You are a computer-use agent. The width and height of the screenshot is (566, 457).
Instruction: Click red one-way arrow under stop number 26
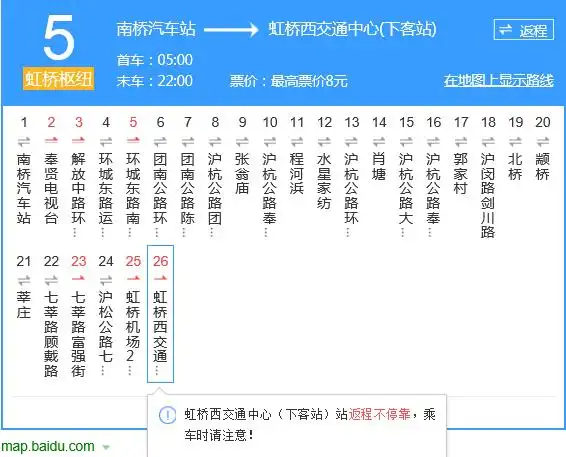coord(160,278)
